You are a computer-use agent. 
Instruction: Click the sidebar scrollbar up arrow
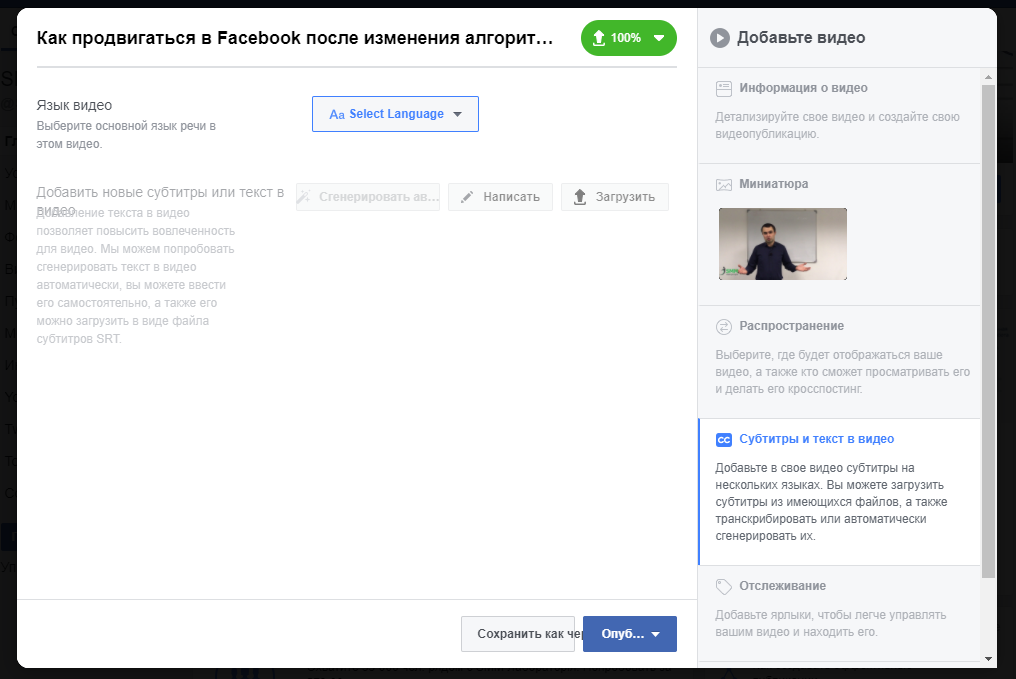[988, 77]
